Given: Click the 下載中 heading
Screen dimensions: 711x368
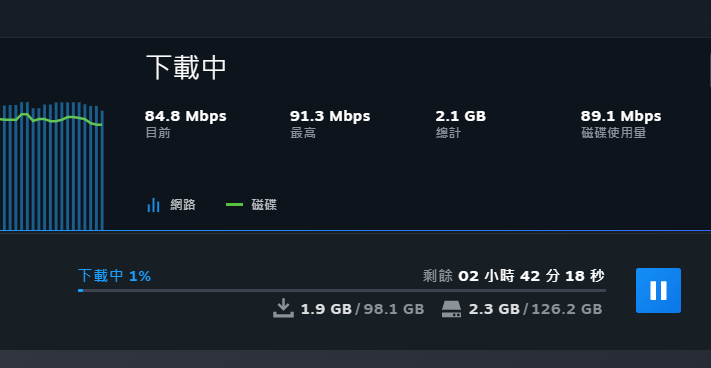Looking at the screenshot, I should tap(186, 68).
